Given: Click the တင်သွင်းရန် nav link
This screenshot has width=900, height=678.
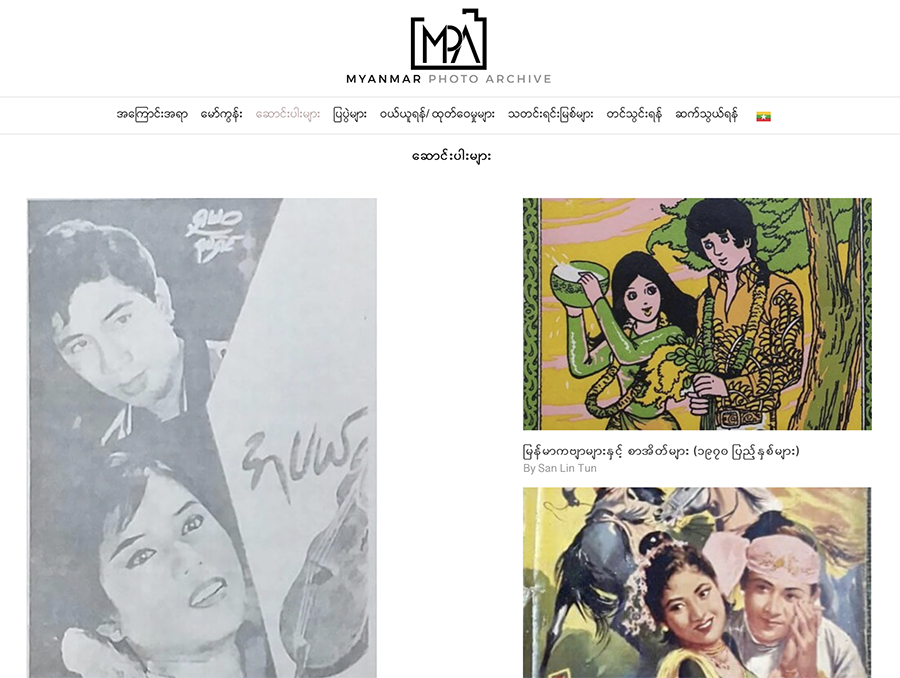Looking at the screenshot, I should point(634,115).
